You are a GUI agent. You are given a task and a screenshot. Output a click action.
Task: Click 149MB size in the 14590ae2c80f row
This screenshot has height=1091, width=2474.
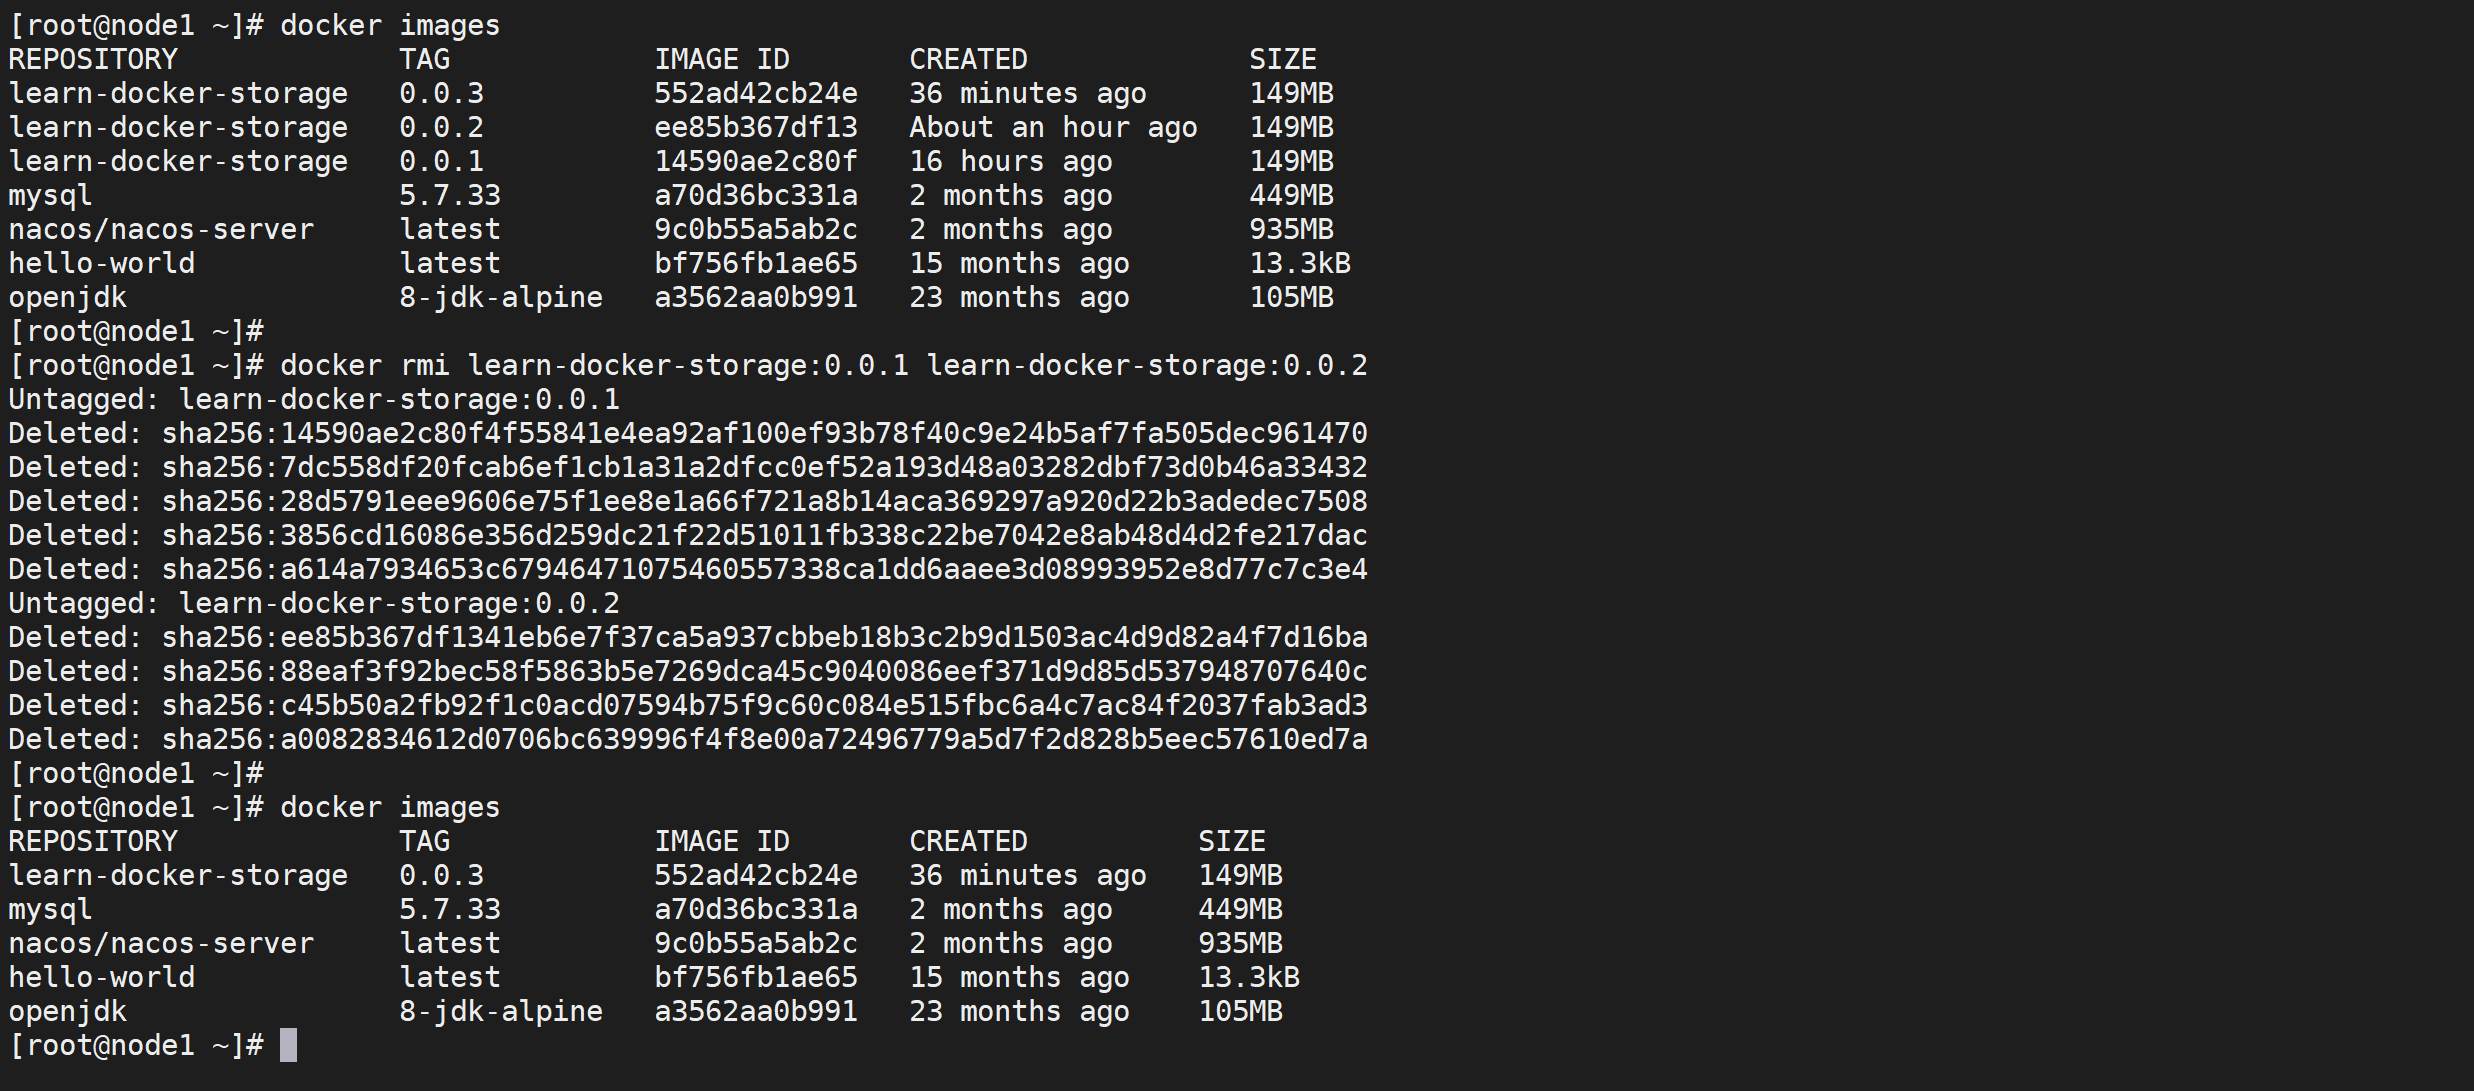point(1291,161)
